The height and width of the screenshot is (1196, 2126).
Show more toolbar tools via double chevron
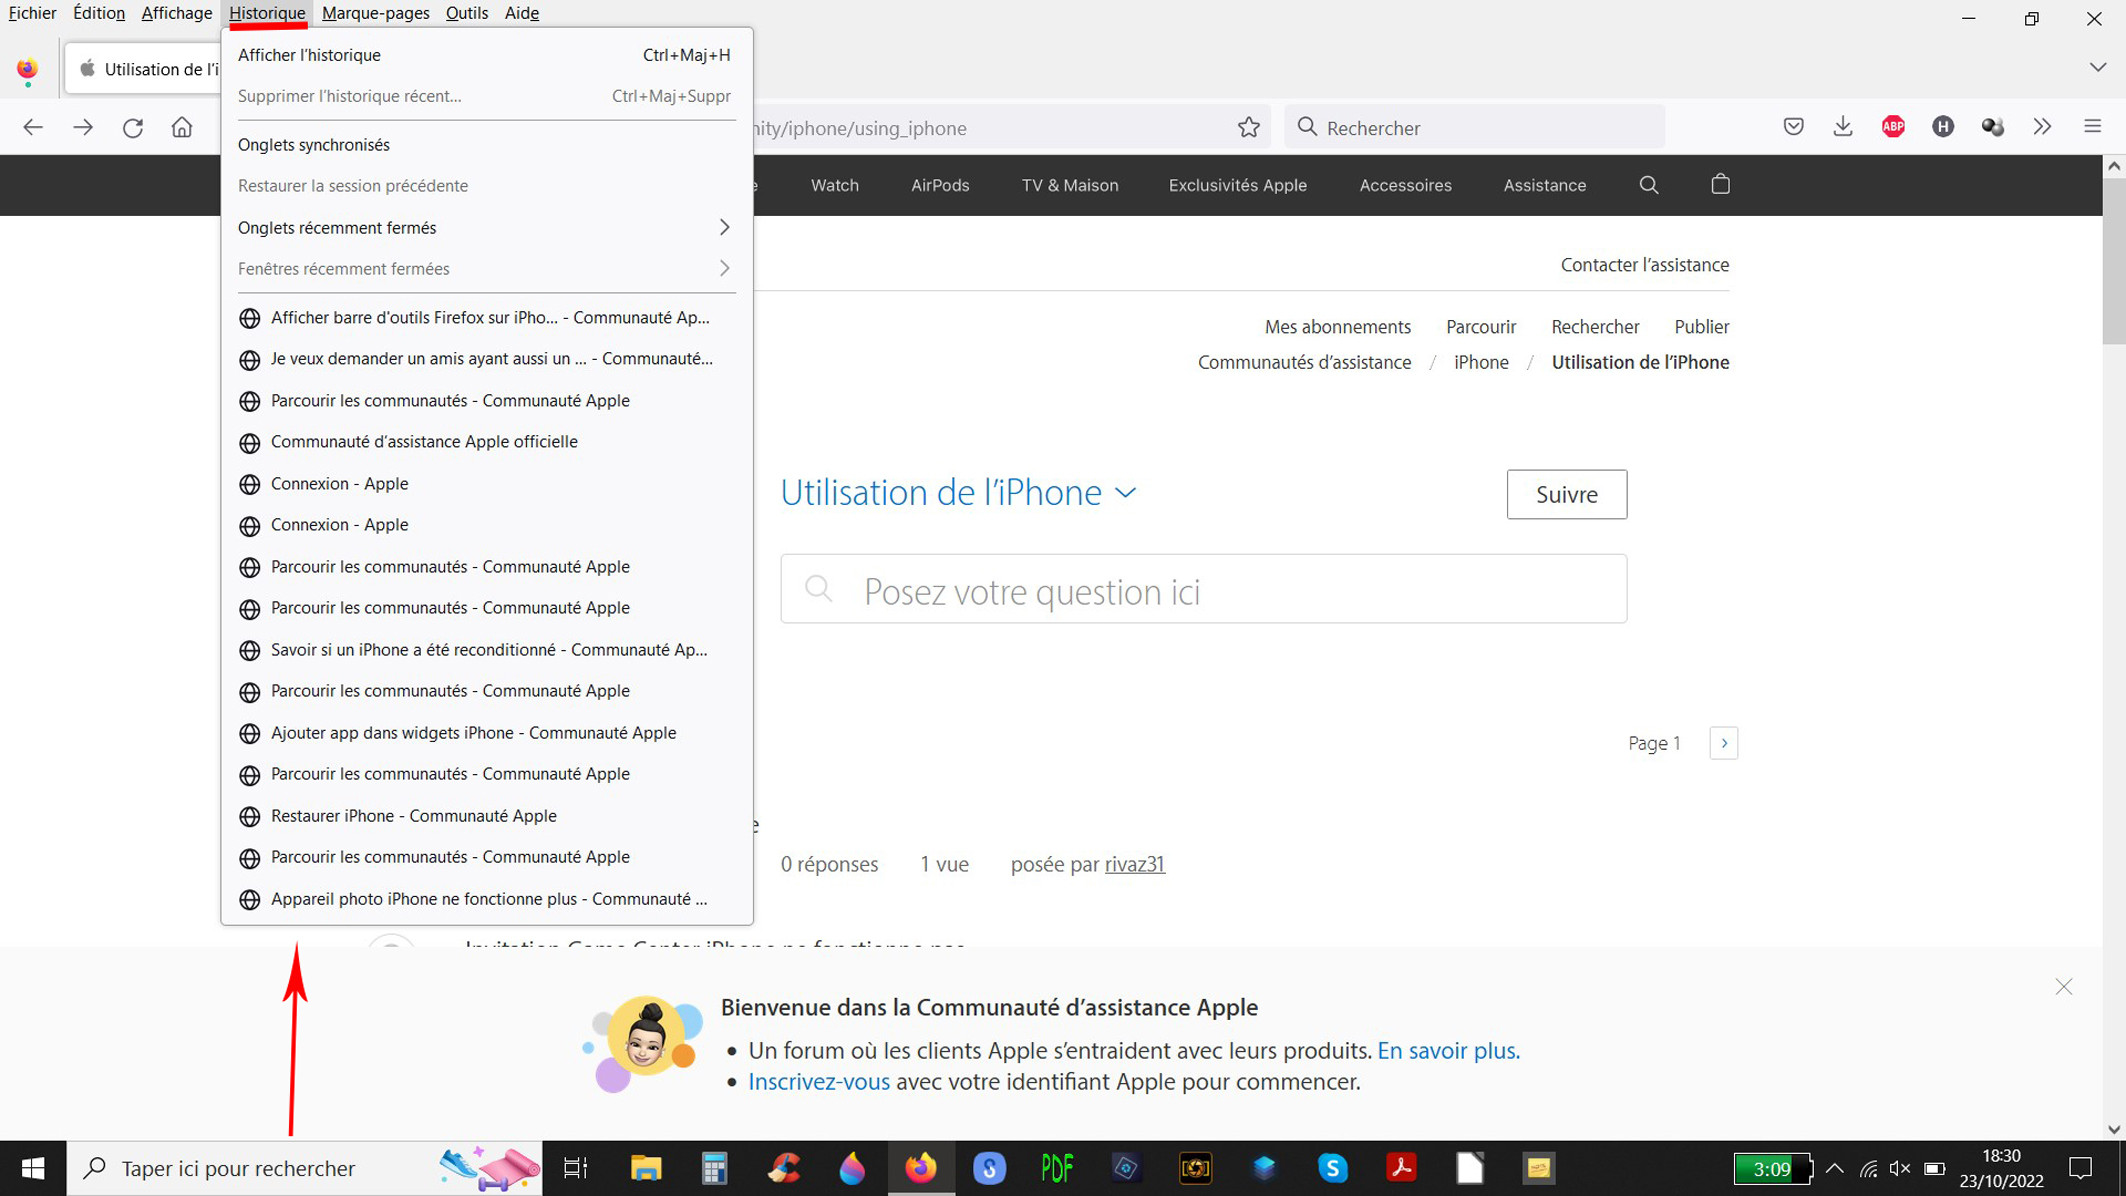(2042, 127)
